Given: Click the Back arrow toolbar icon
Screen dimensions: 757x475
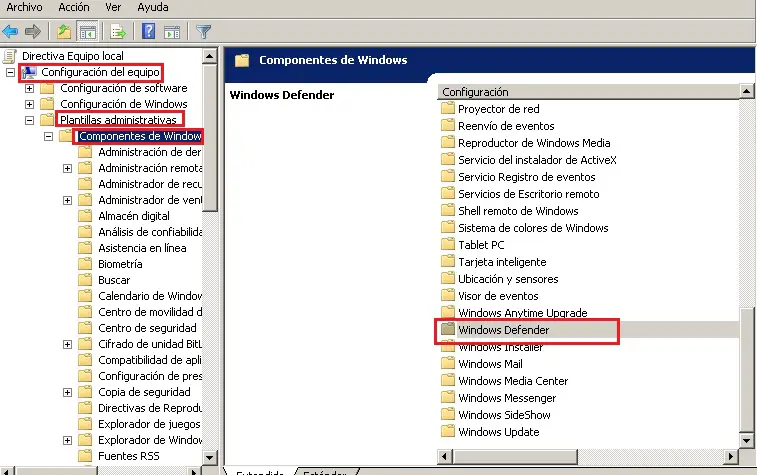Looking at the screenshot, I should pyautogui.click(x=10, y=32).
